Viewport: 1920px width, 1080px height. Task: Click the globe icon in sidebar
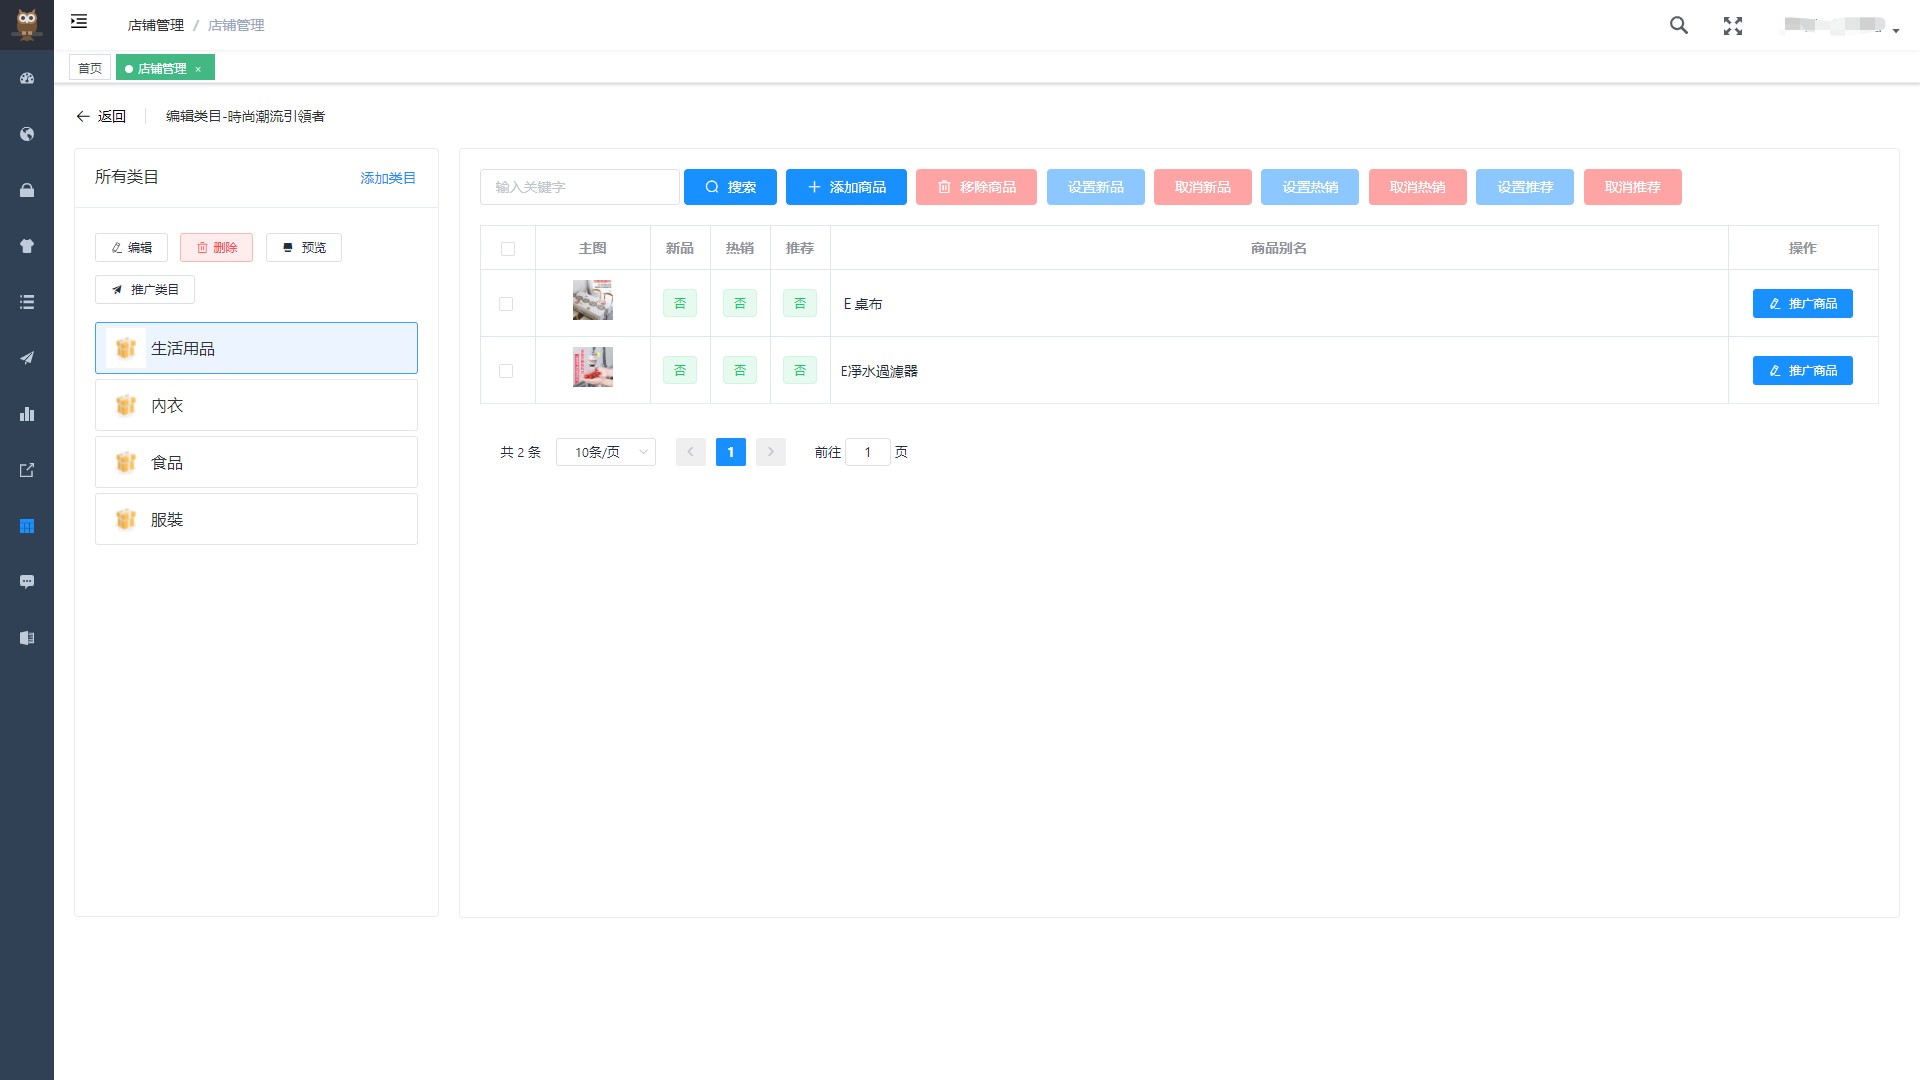pos(27,134)
